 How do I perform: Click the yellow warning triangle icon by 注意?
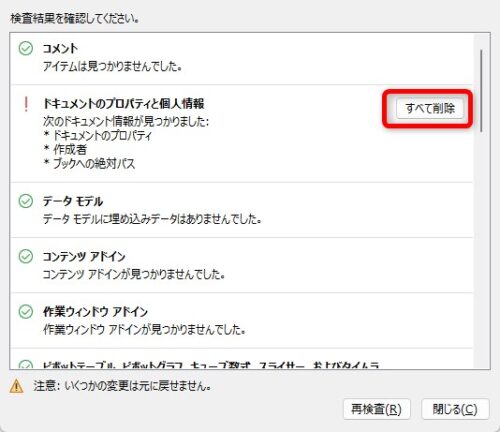click(x=16, y=386)
